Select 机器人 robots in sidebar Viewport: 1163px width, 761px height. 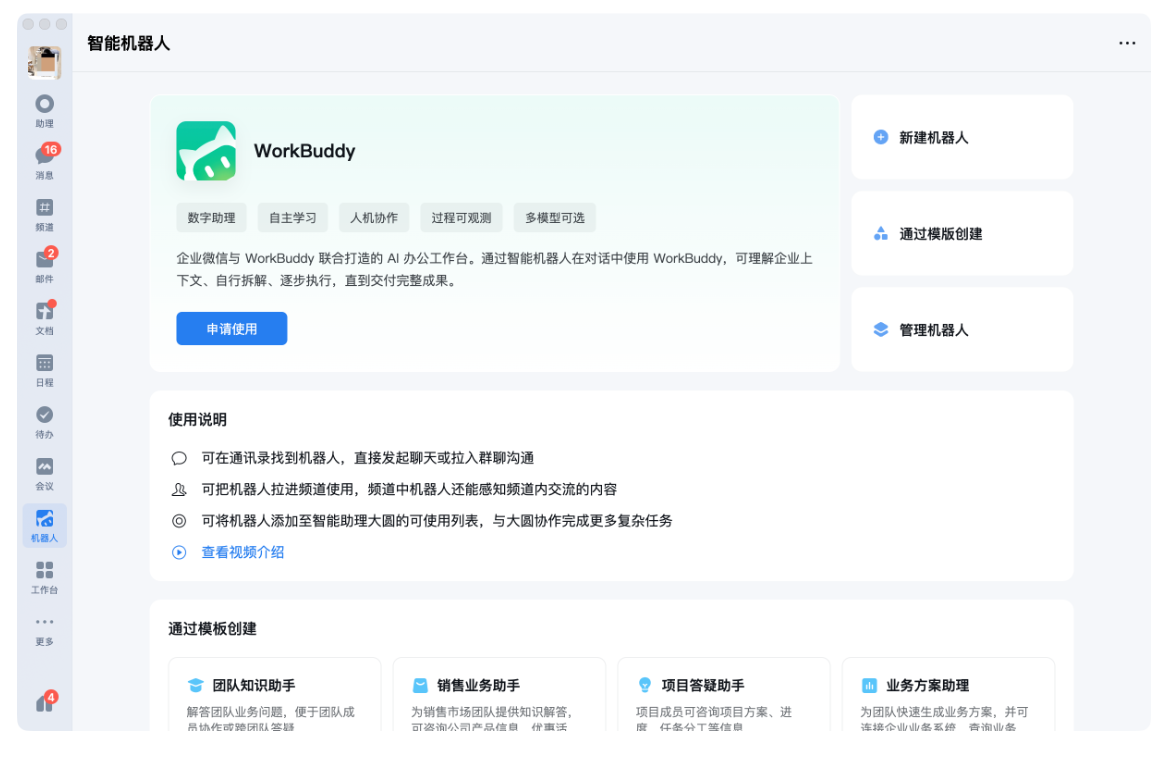click(45, 525)
